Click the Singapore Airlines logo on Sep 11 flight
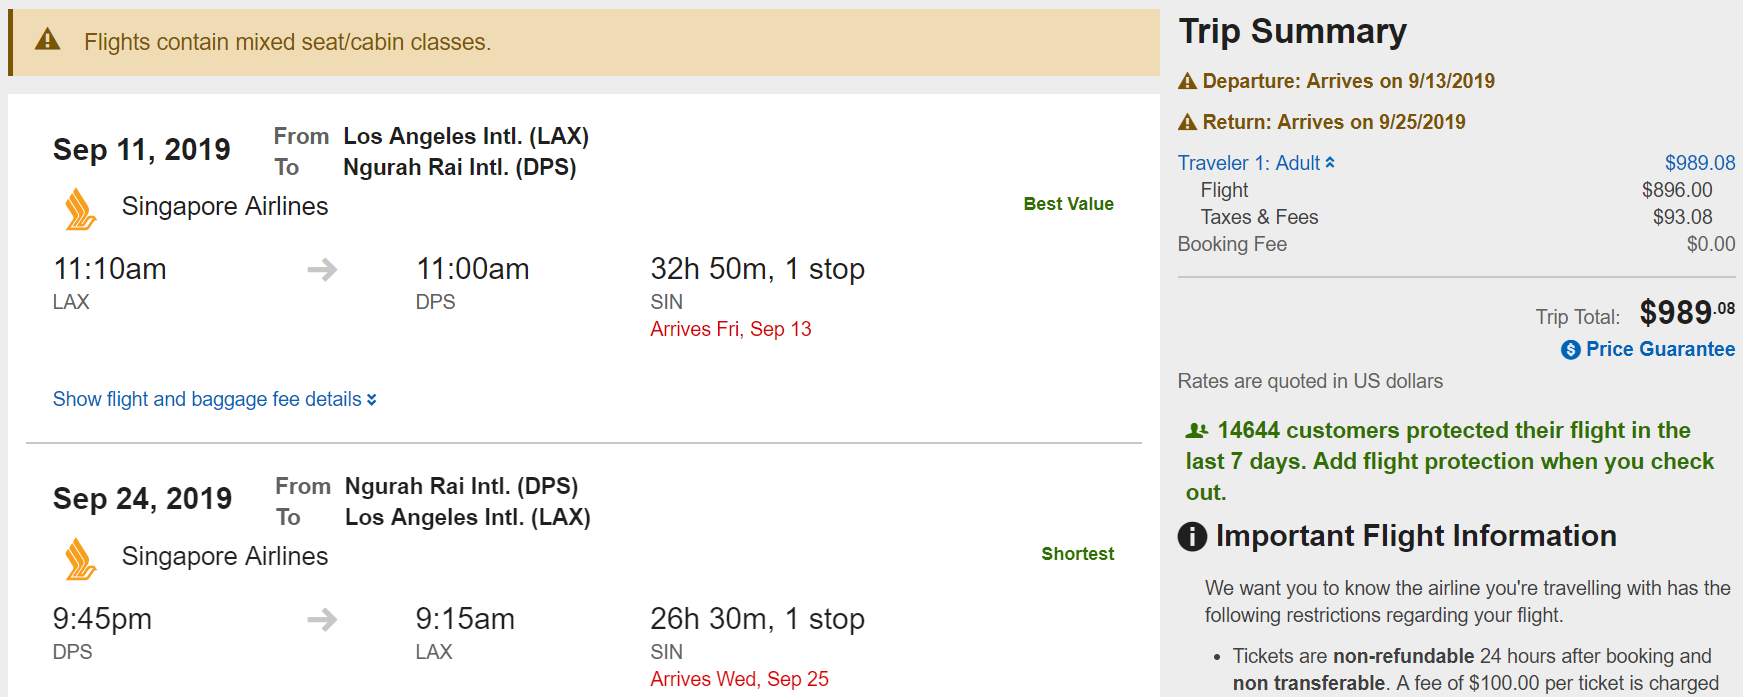The image size is (1743, 697). [80, 209]
